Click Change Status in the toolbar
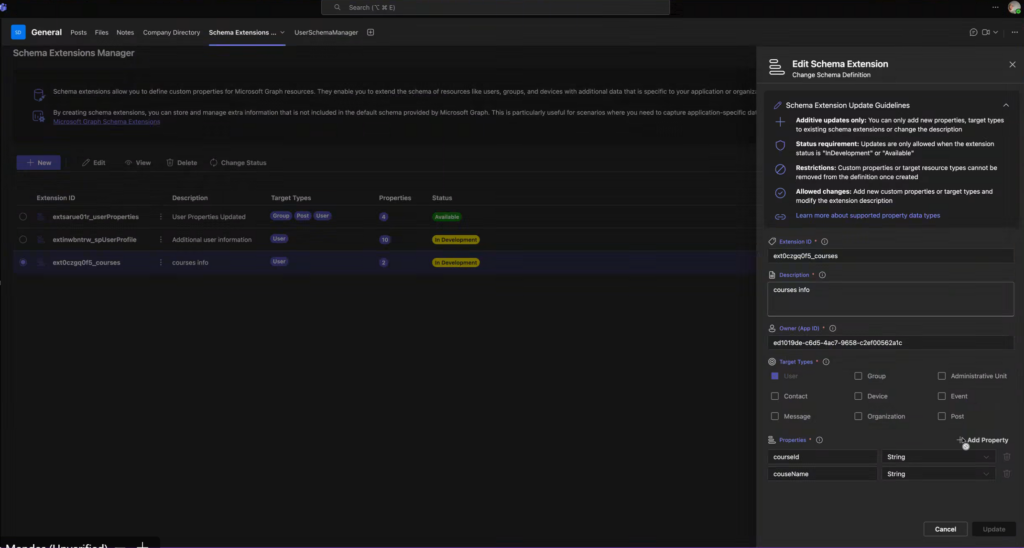This screenshot has height=548, width=1024. click(x=237, y=162)
